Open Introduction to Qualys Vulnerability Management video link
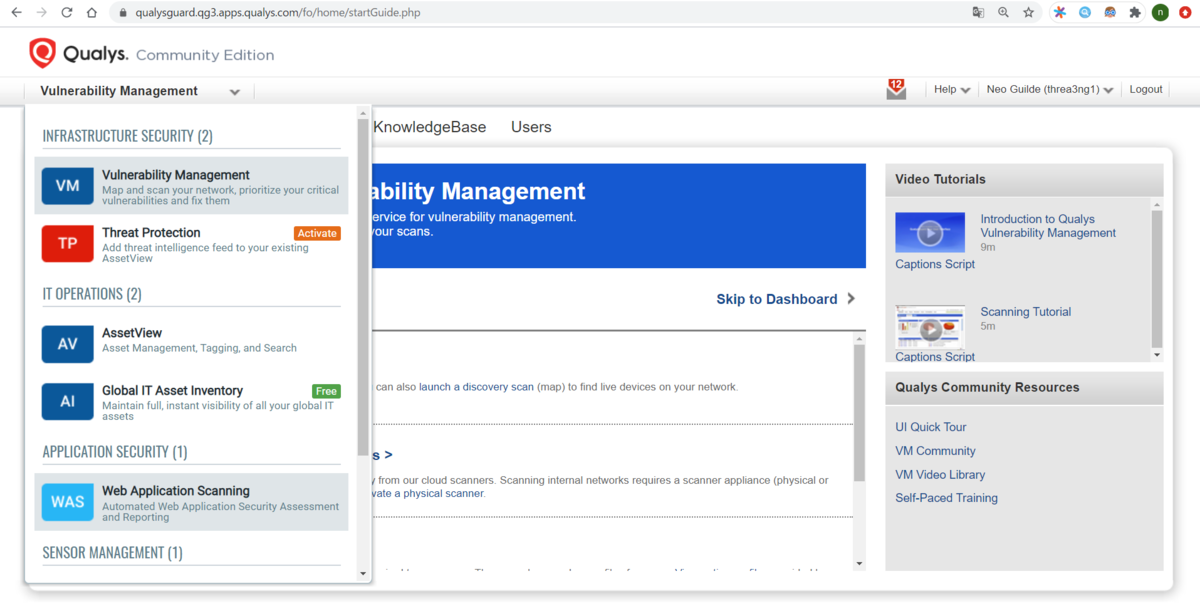The height and width of the screenshot is (616, 1200). [x=1048, y=226]
